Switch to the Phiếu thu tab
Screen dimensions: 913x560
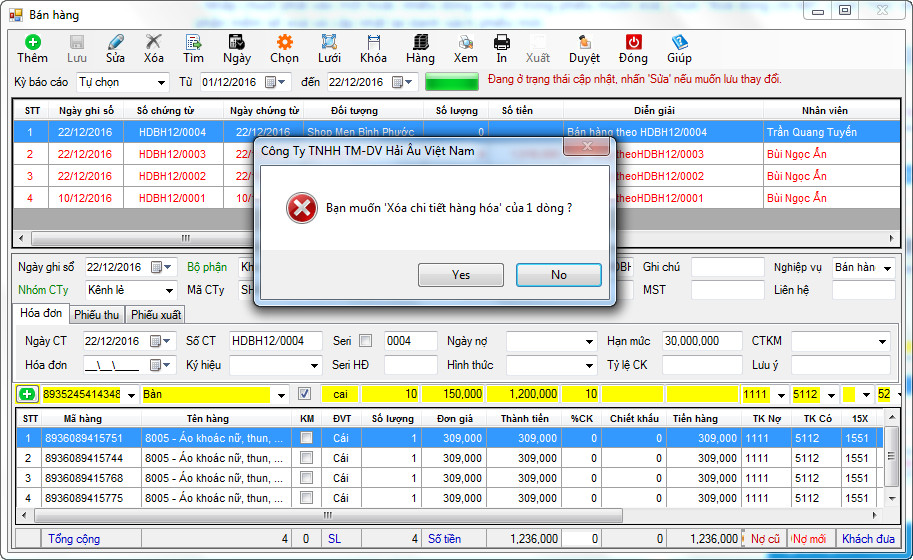tap(97, 314)
